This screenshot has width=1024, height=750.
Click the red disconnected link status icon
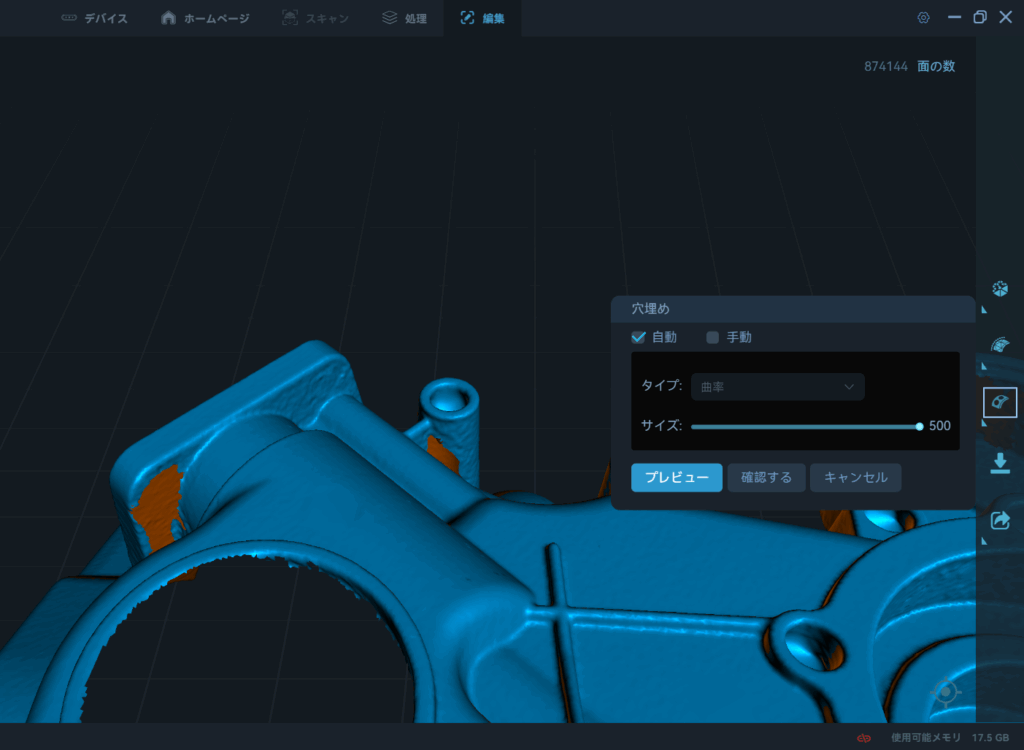(x=864, y=738)
